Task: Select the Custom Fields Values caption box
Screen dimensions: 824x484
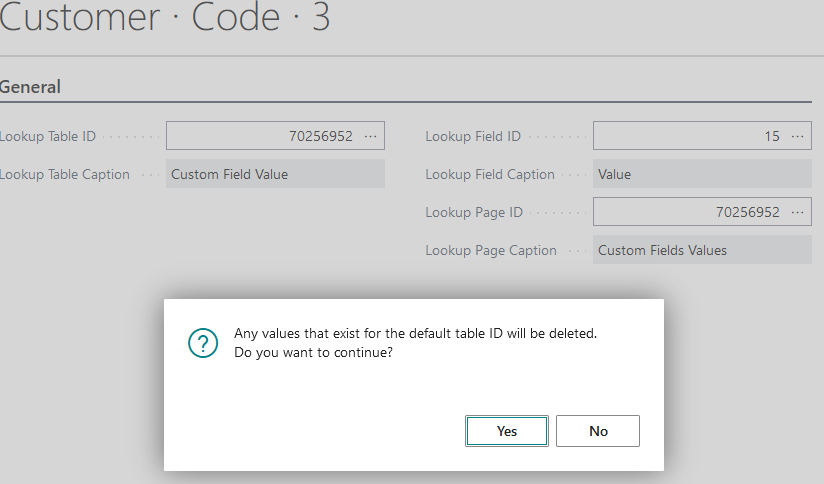Action: [x=701, y=250]
